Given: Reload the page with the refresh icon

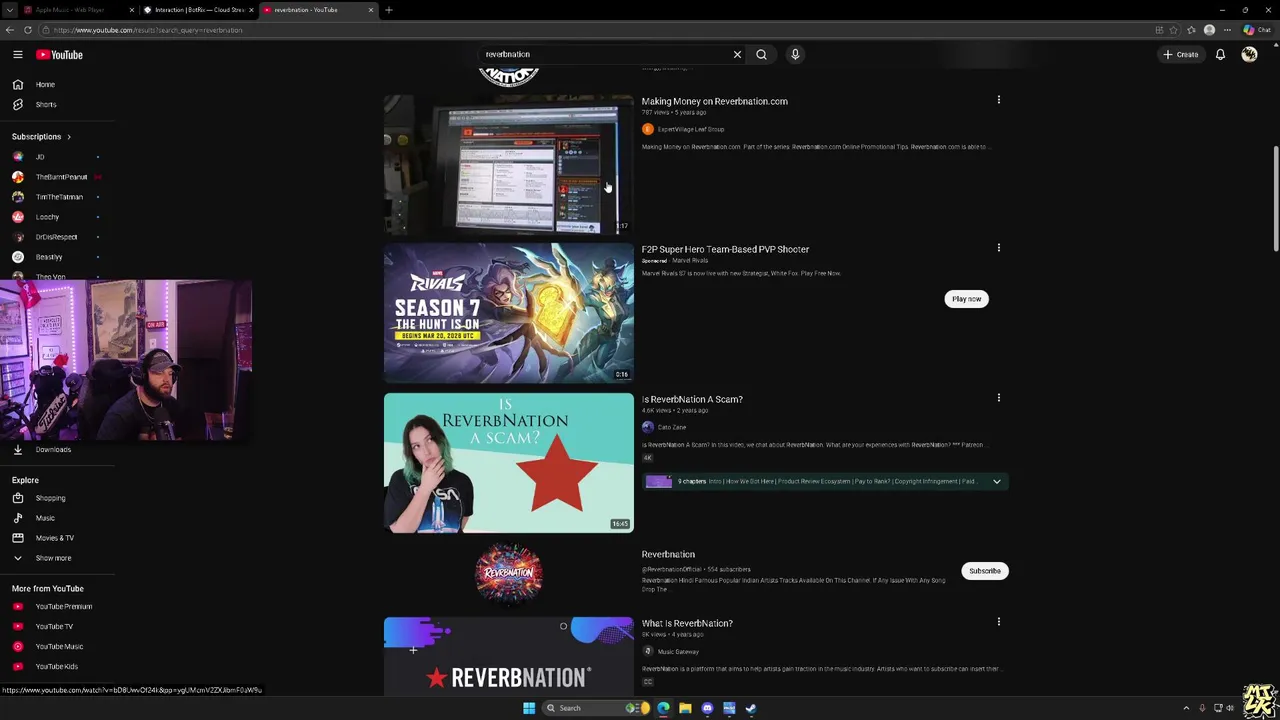Looking at the screenshot, I should pyautogui.click(x=28, y=30).
